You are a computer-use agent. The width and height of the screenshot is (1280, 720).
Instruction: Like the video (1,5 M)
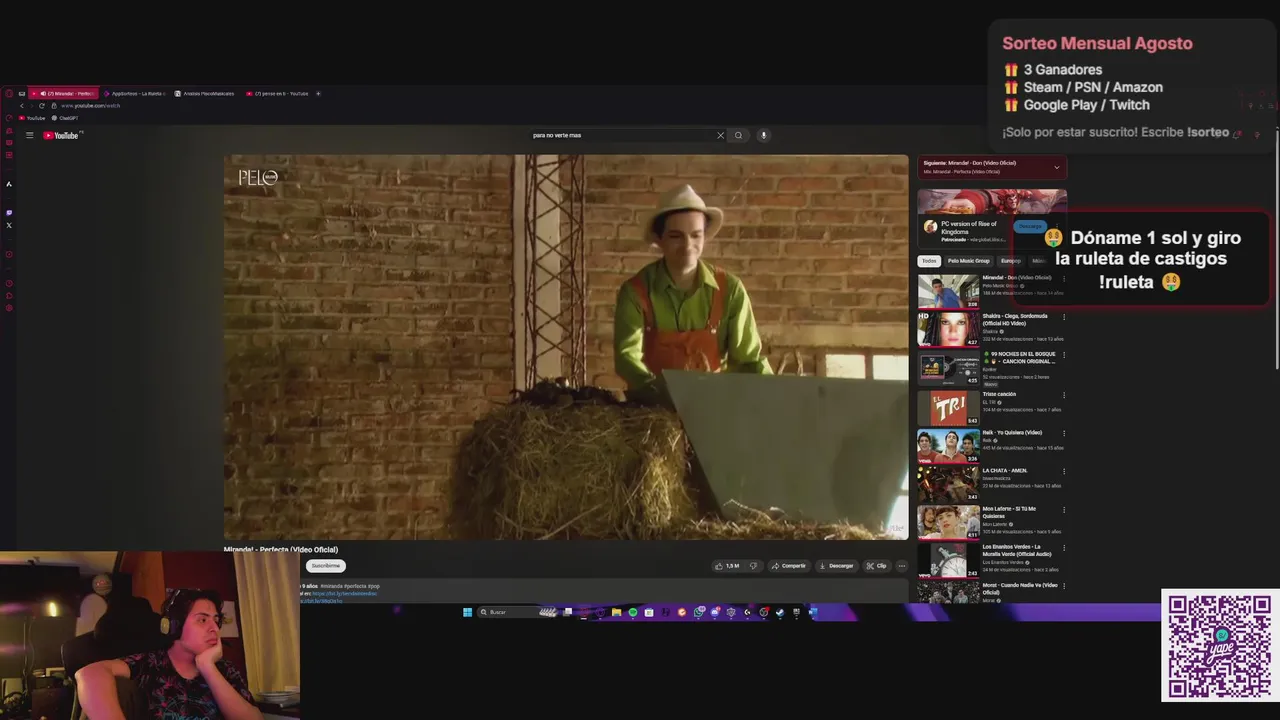click(x=727, y=566)
